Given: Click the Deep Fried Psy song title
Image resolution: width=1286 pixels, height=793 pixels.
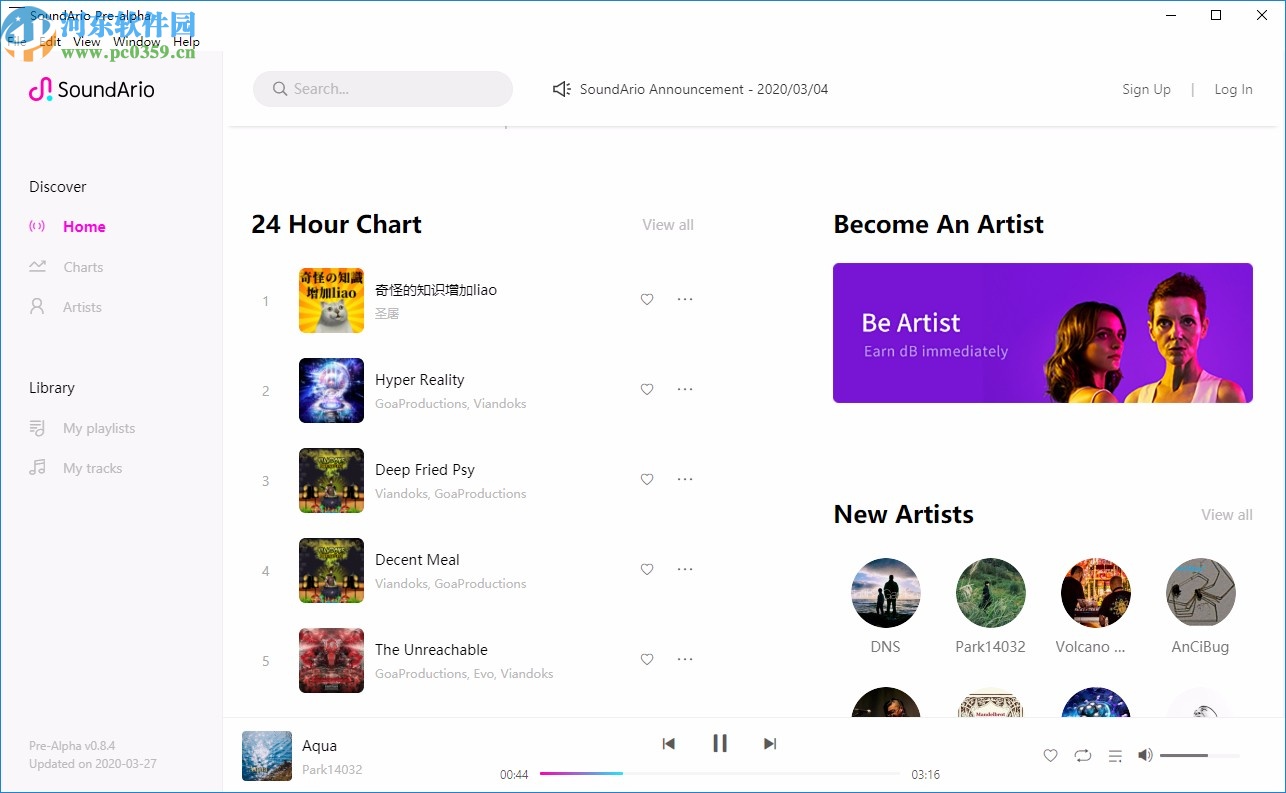Looking at the screenshot, I should [x=425, y=470].
